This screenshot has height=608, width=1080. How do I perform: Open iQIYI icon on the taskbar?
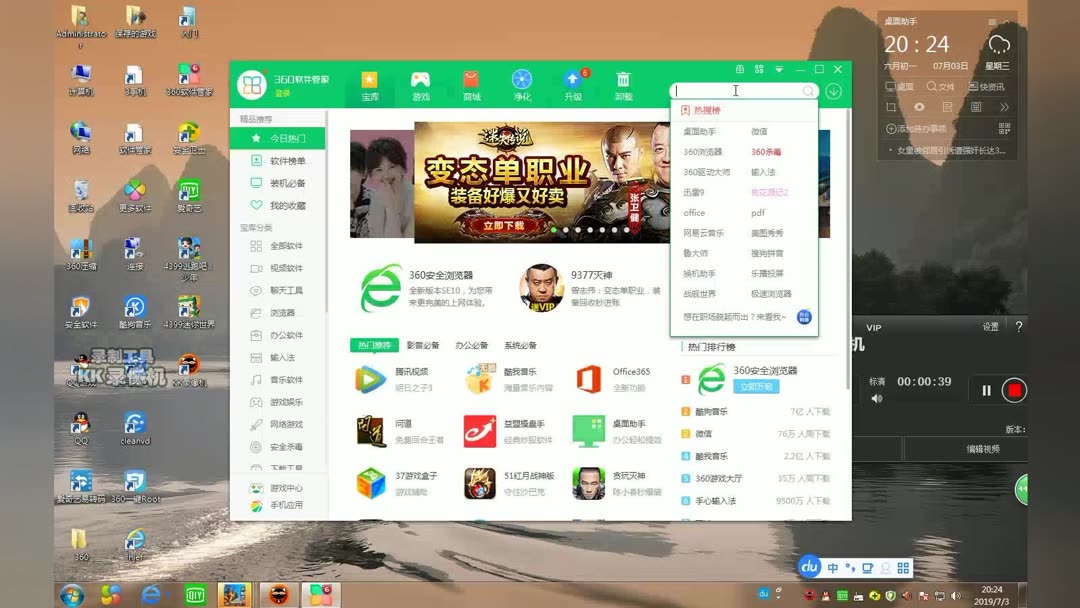195,595
